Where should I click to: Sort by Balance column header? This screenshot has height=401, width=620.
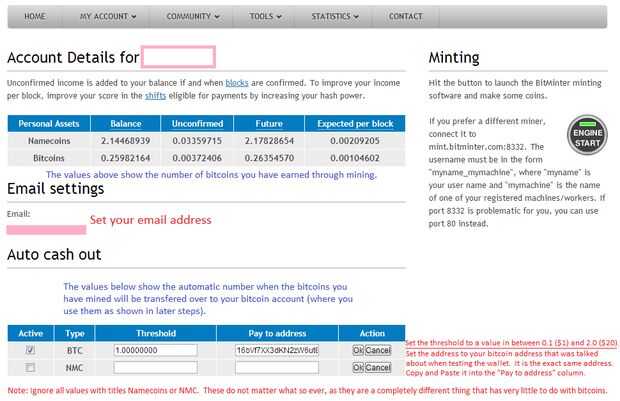126,124
